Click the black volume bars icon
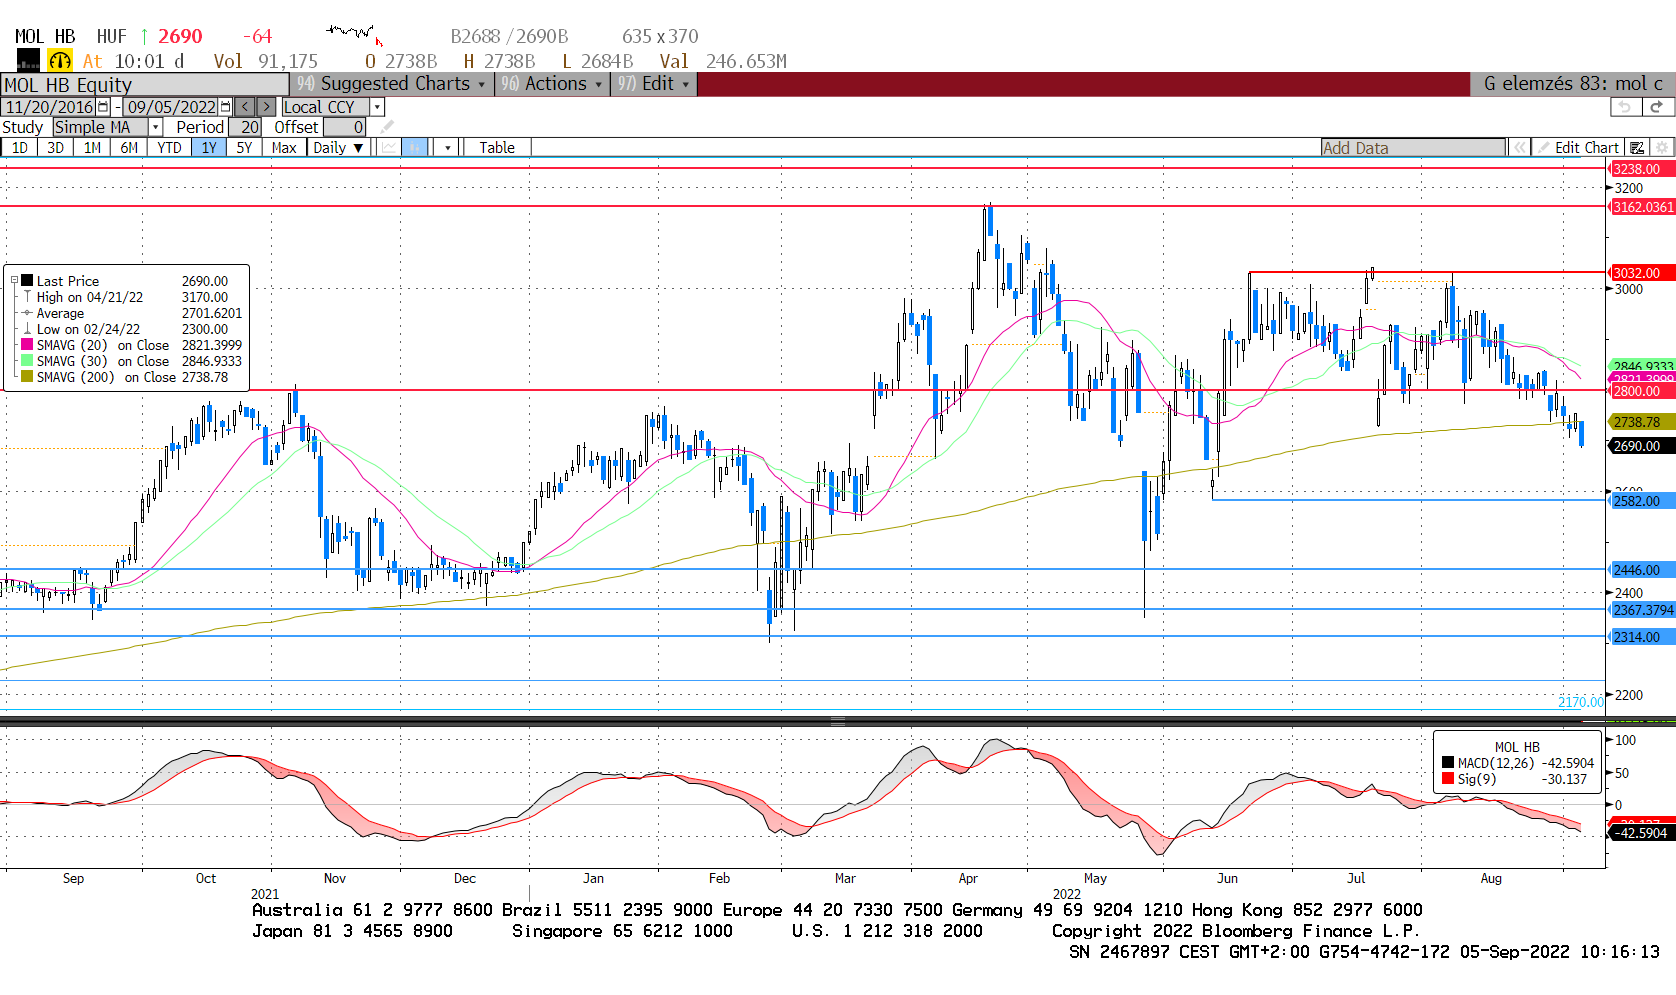This screenshot has height=995, width=1676. click(28, 61)
